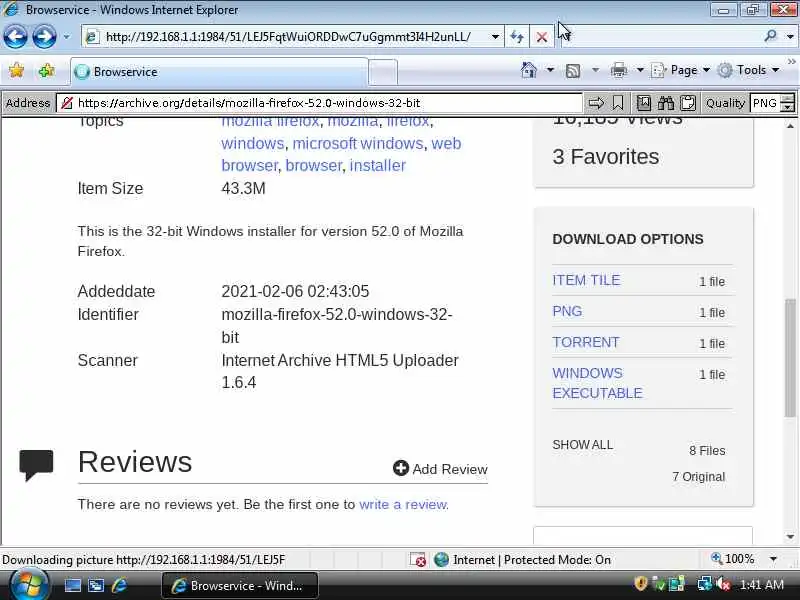
Task: Open the search provider options dropdown arrow
Action: (790, 36)
